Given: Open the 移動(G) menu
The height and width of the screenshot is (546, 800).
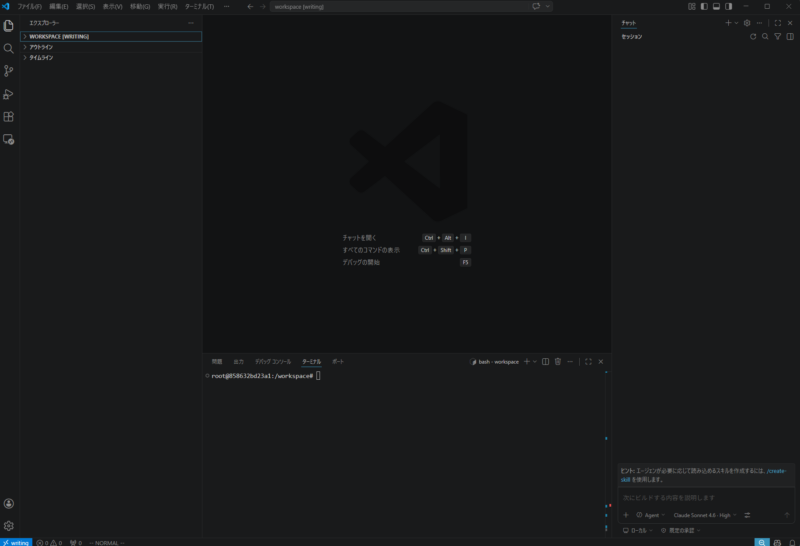Looking at the screenshot, I should 140,7.
